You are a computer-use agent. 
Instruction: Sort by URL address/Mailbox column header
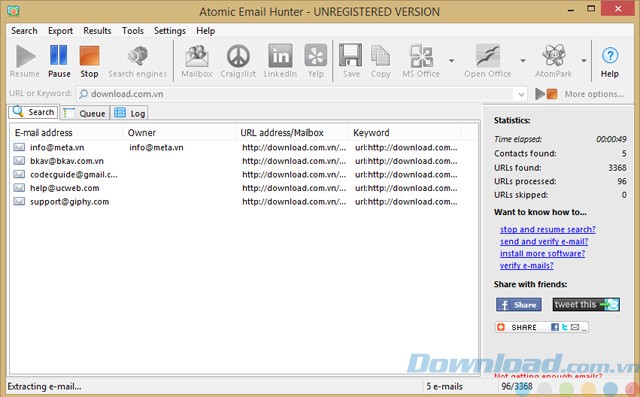[x=291, y=133]
